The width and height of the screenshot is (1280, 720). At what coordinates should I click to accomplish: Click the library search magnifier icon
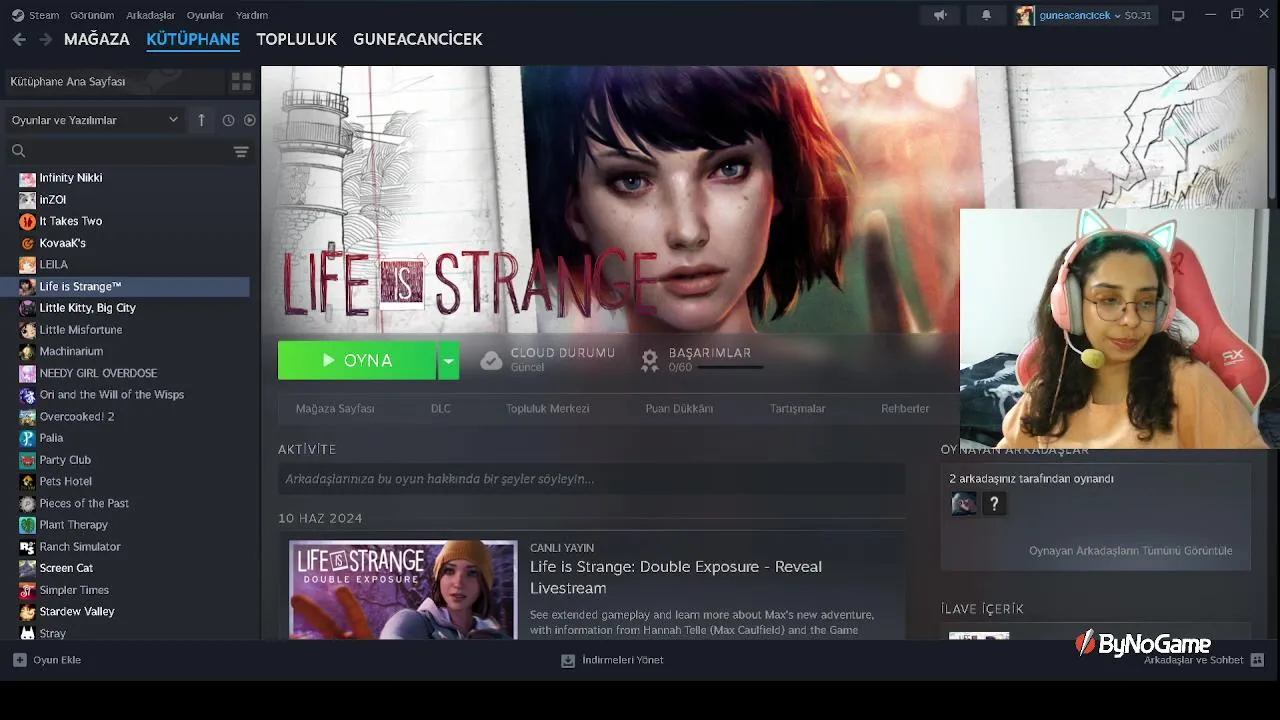(18, 151)
